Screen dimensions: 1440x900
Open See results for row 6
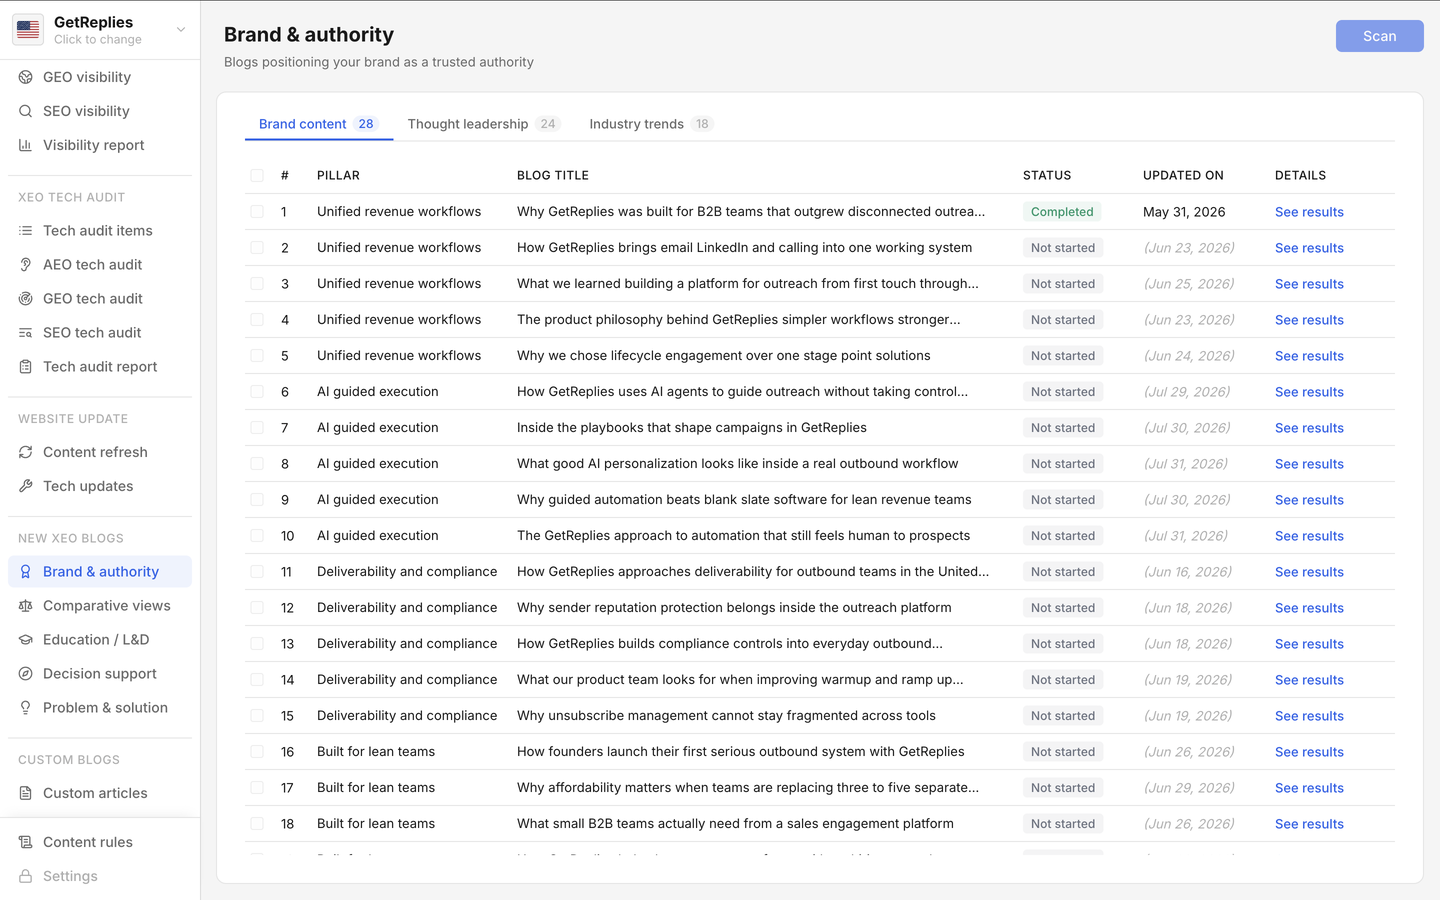pos(1309,392)
